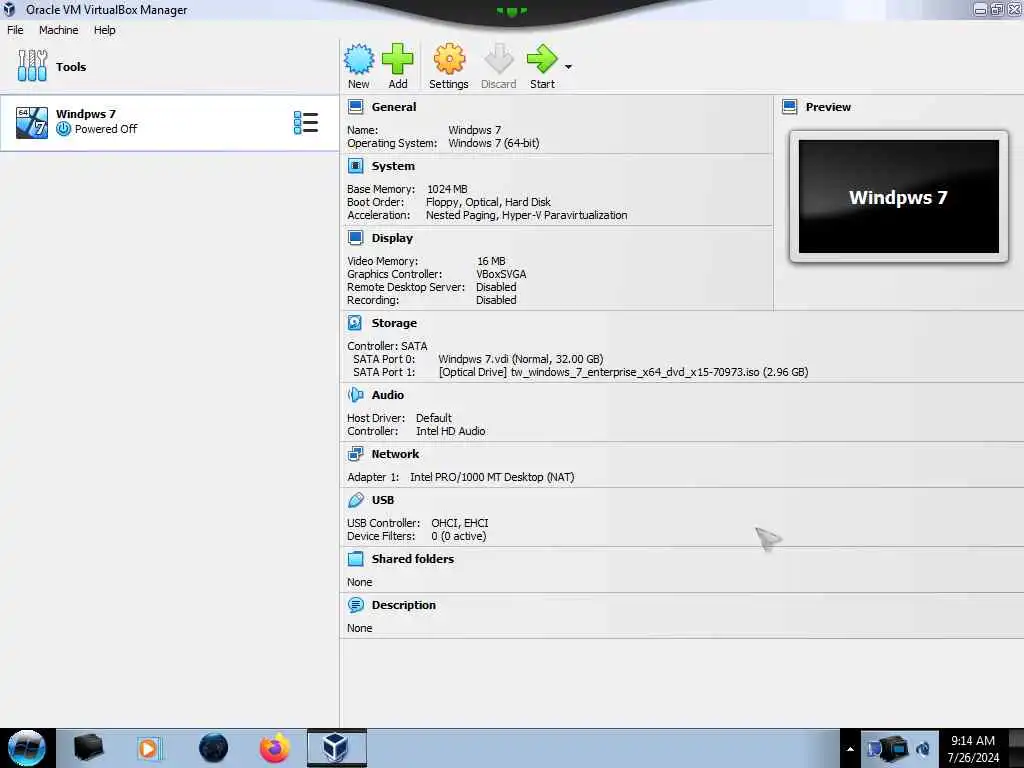Open the Shared folders heading link
Viewport: 1024px width, 768px height.
coord(413,559)
